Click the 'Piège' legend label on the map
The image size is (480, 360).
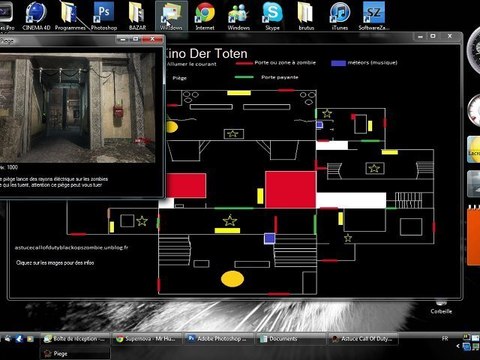[180, 78]
